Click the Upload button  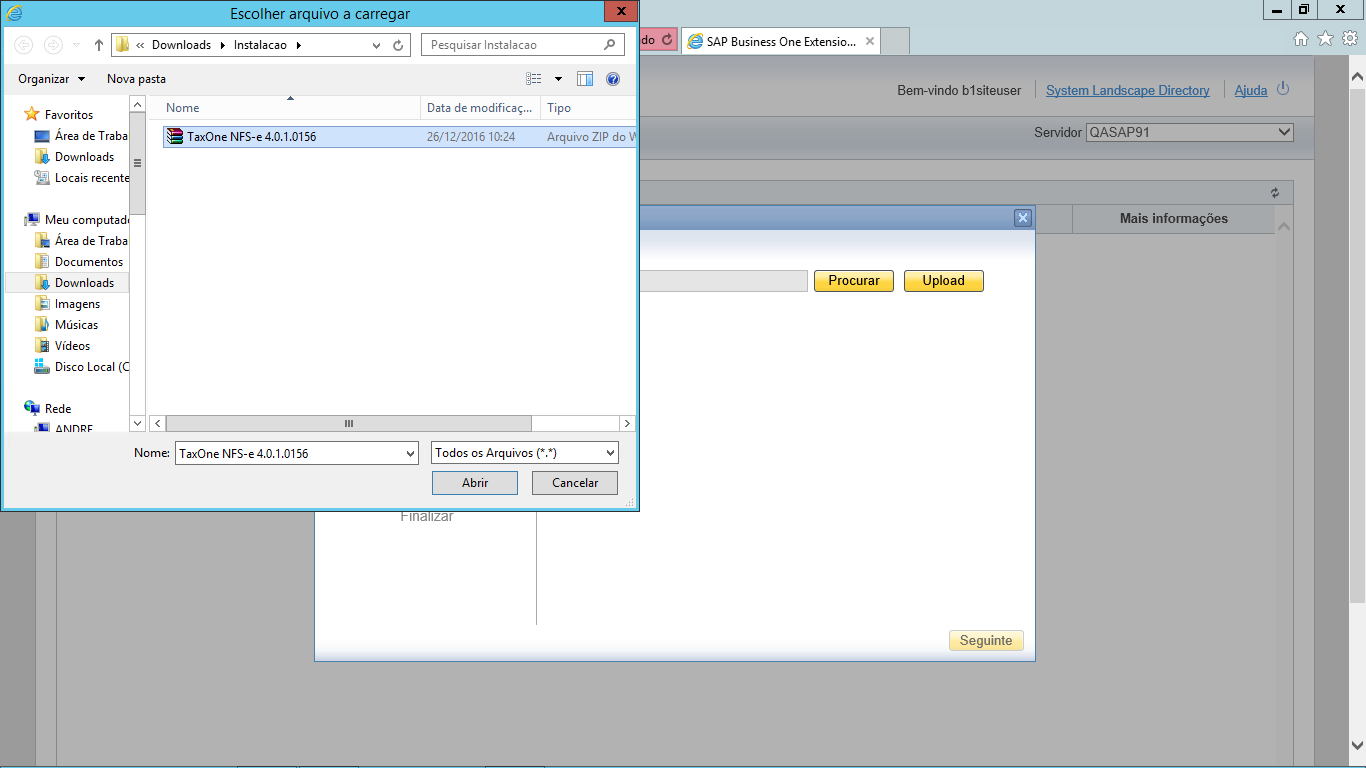click(944, 281)
